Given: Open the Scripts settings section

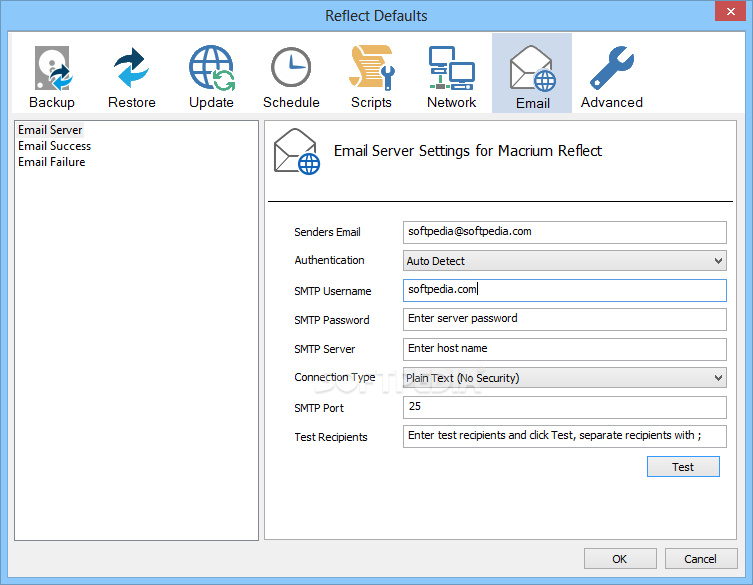Looking at the screenshot, I should pos(371,74).
